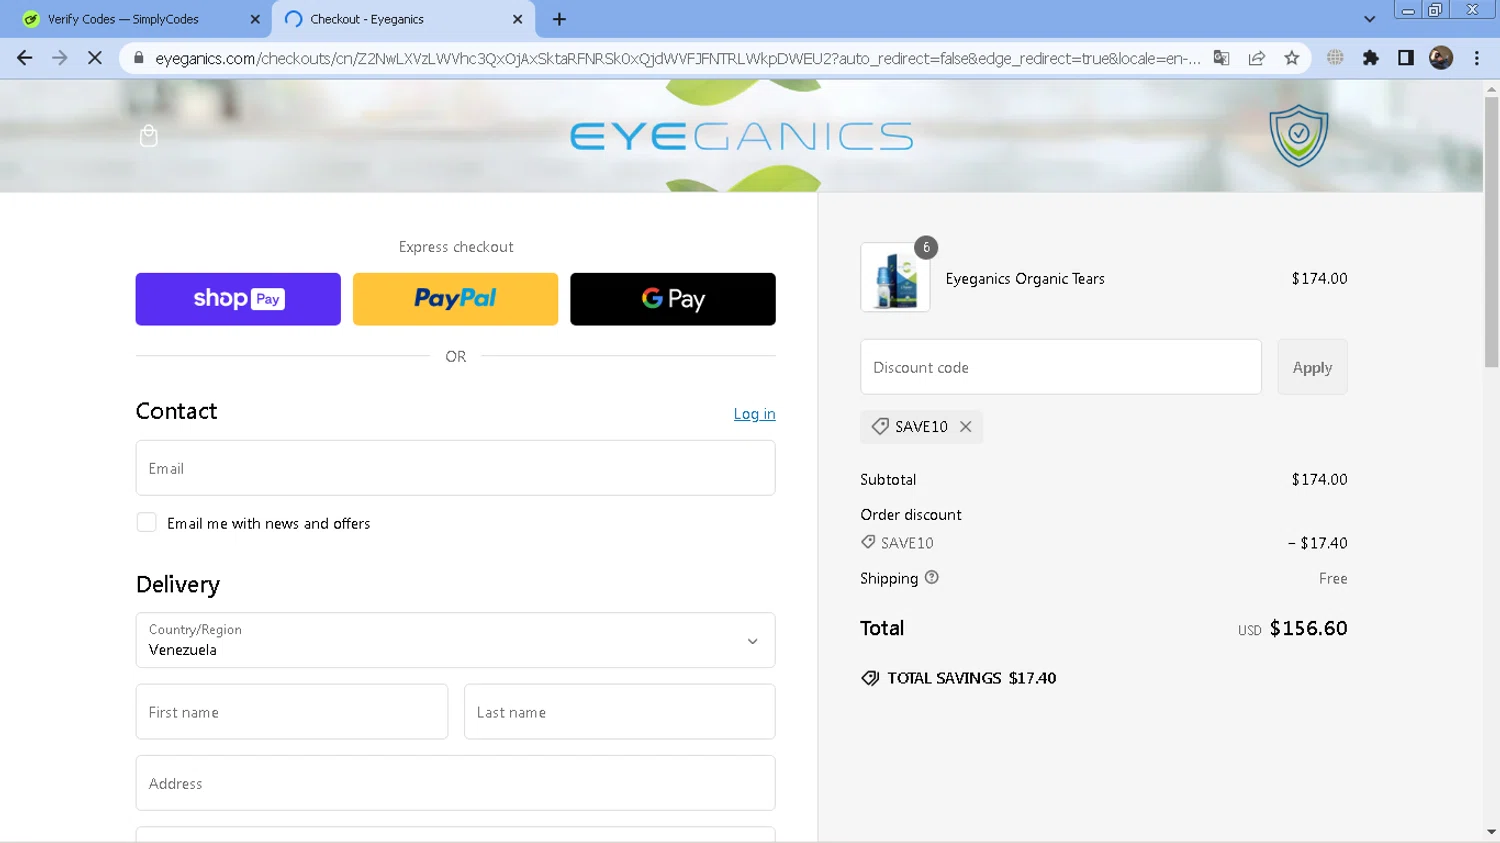Image resolution: width=1500 pixels, height=843 pixels.
Task: Select the Checkout - Eyeganics tab
Action: pyautogui.click(x=404, y=19)
